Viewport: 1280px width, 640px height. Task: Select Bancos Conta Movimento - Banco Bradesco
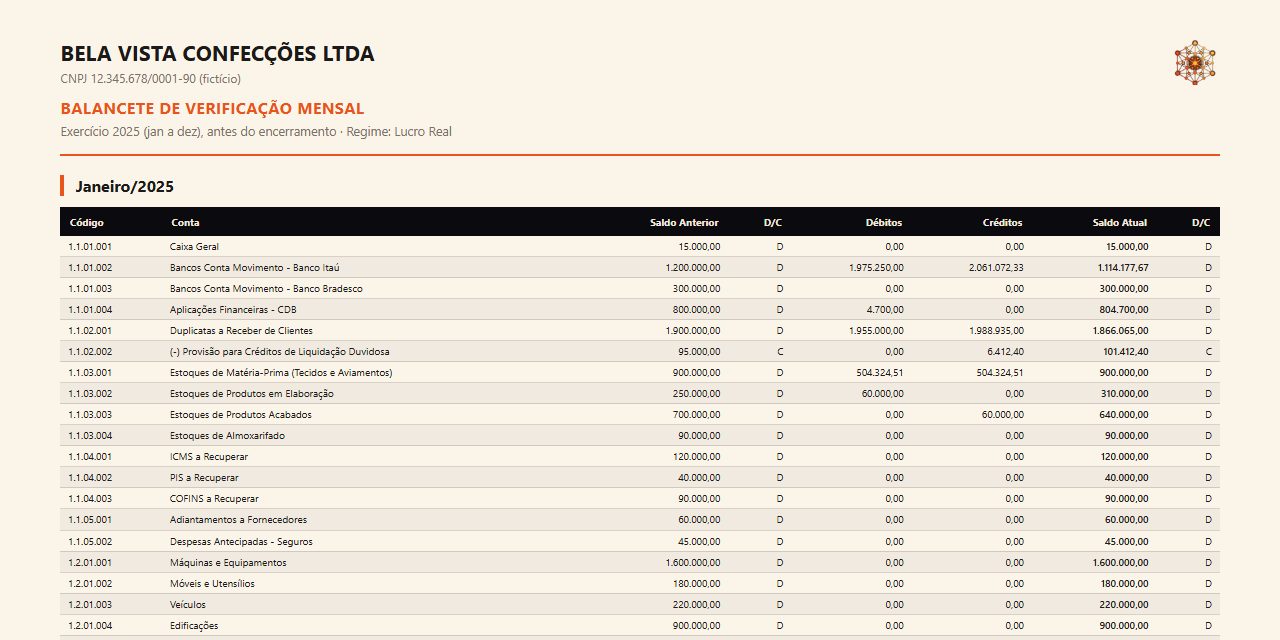(266, 289)
